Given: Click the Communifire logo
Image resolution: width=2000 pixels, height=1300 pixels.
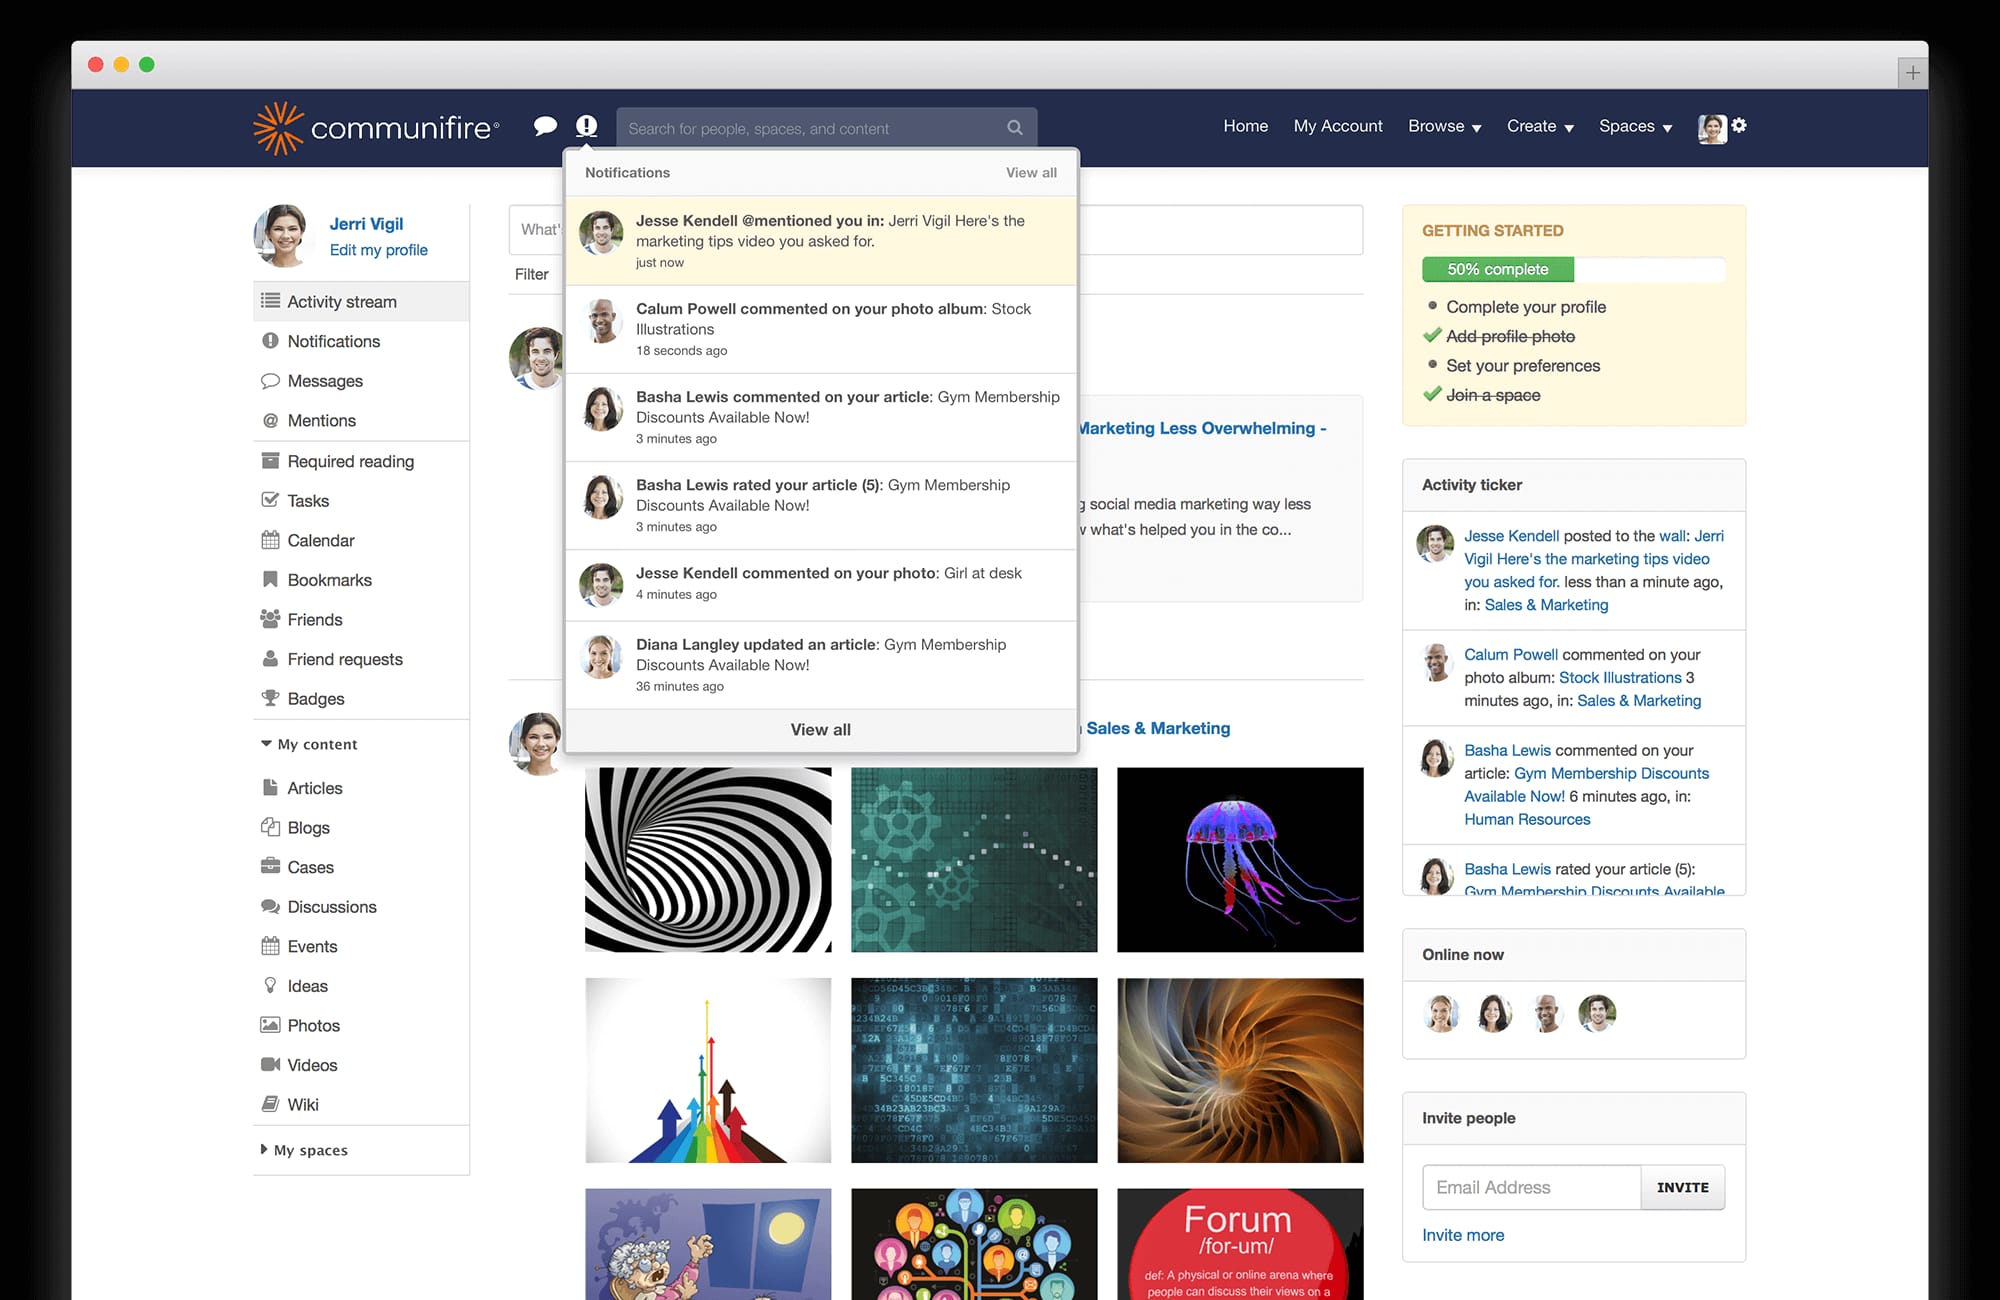Looking at the screenshot, I should tap(376, 128).
